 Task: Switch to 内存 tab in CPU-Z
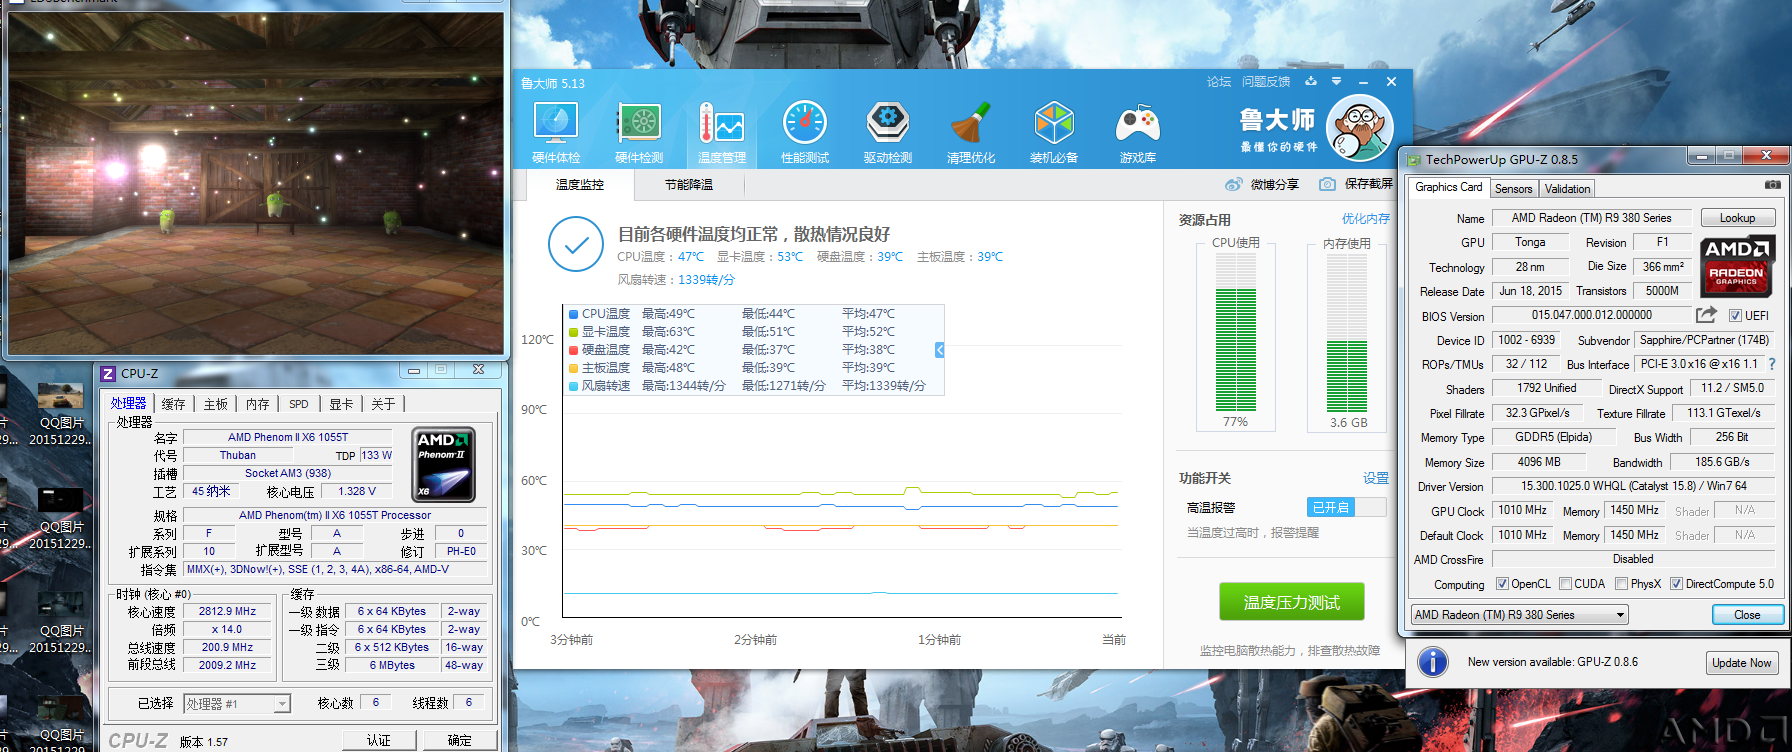[x=258, y=404]
